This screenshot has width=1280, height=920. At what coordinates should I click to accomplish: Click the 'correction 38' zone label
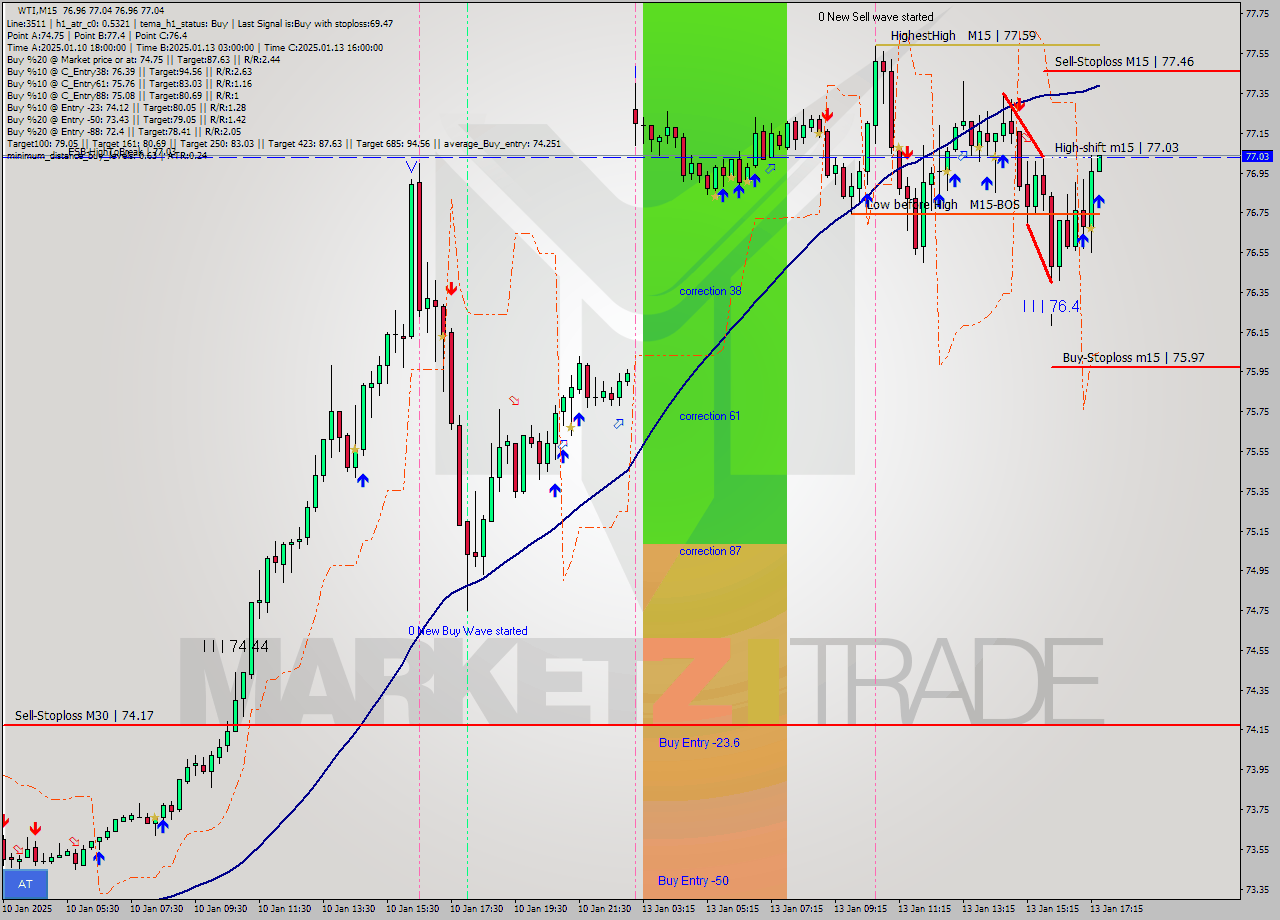point(710,291)
